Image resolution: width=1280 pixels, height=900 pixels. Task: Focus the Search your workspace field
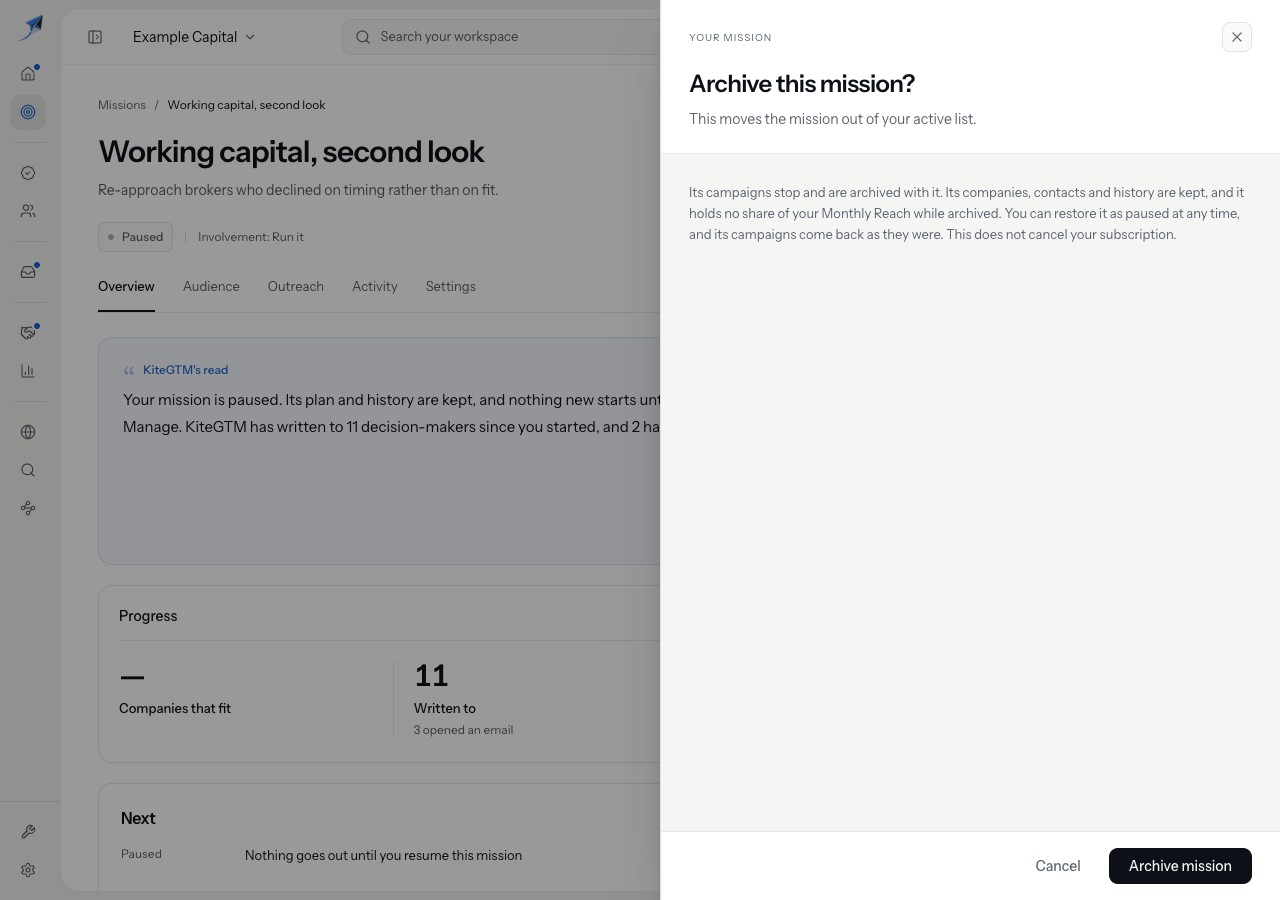point(502,37)
